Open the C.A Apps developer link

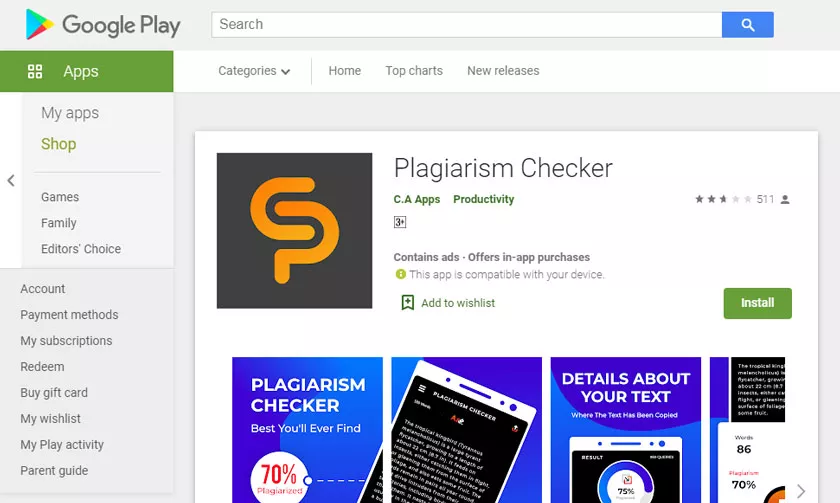click(x=417, y=199)
